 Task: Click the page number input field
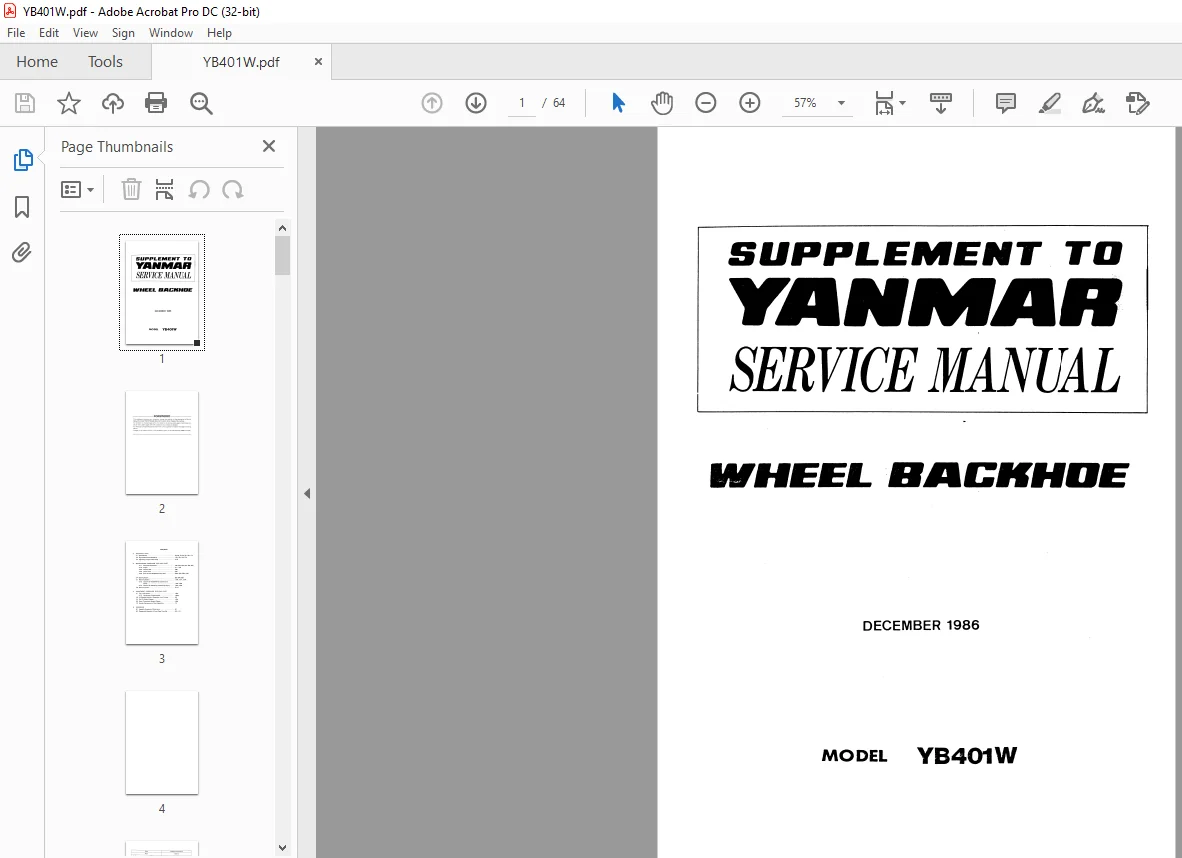[522, 103]
